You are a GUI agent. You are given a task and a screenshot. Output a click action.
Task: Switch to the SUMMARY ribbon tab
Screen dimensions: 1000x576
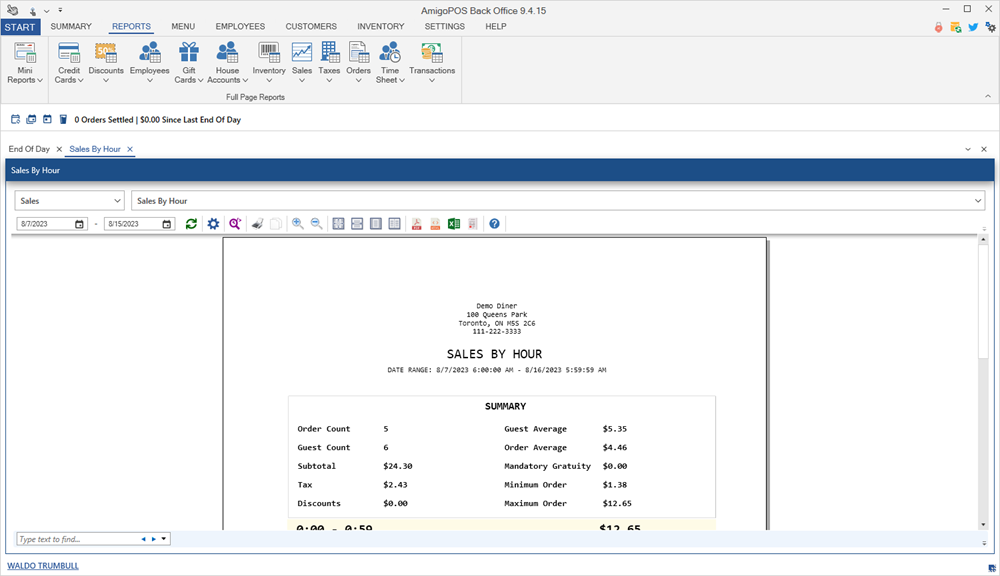pyautogui.click(x=71, y=27)
